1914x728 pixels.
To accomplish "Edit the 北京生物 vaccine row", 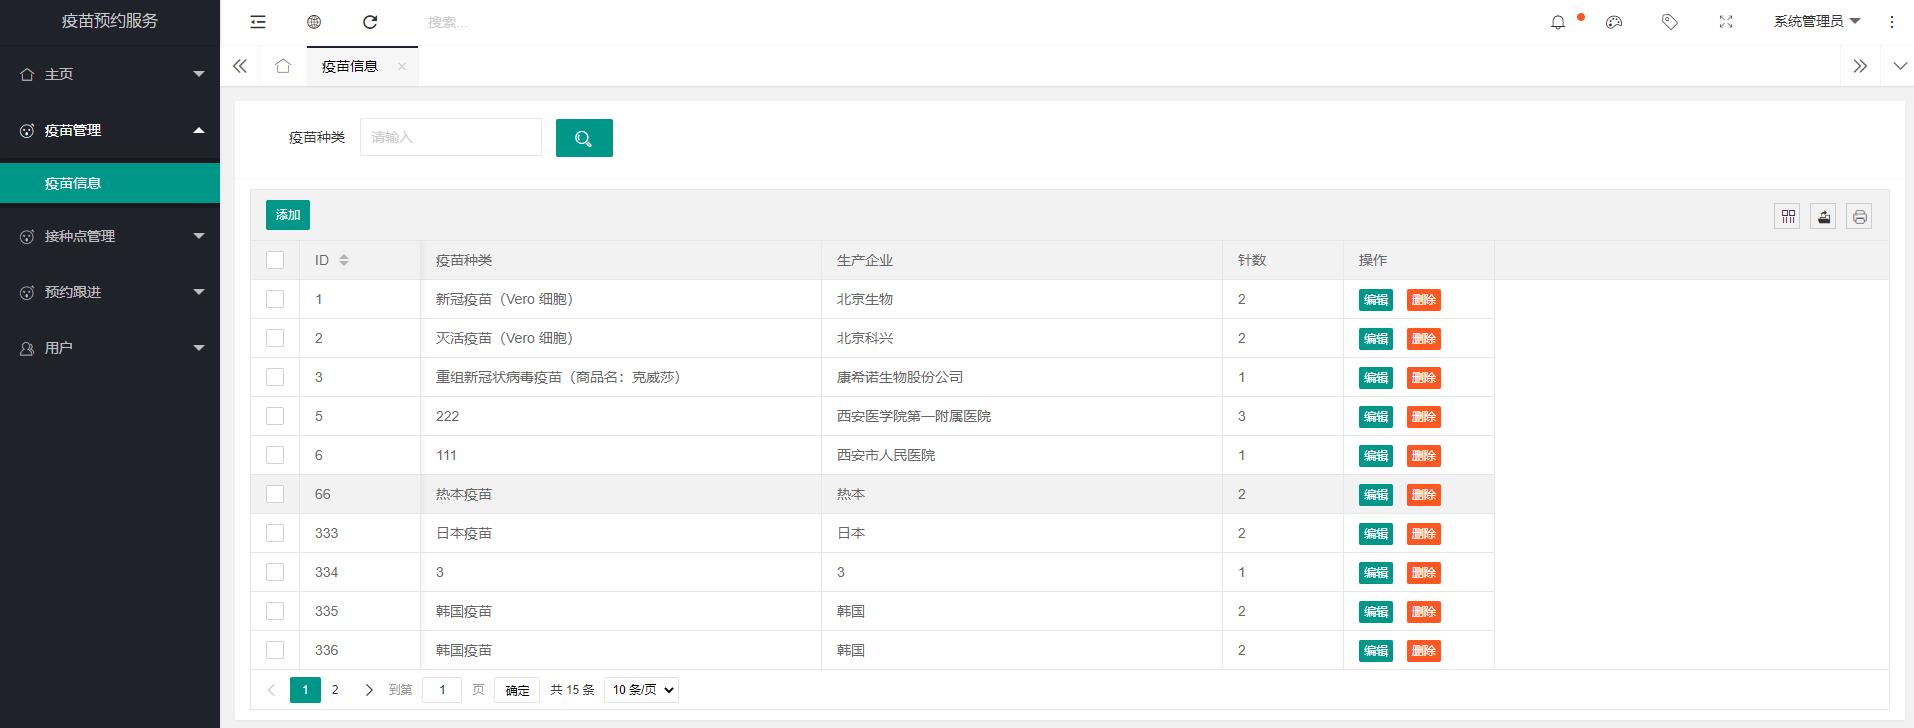I will point(1376,300).
